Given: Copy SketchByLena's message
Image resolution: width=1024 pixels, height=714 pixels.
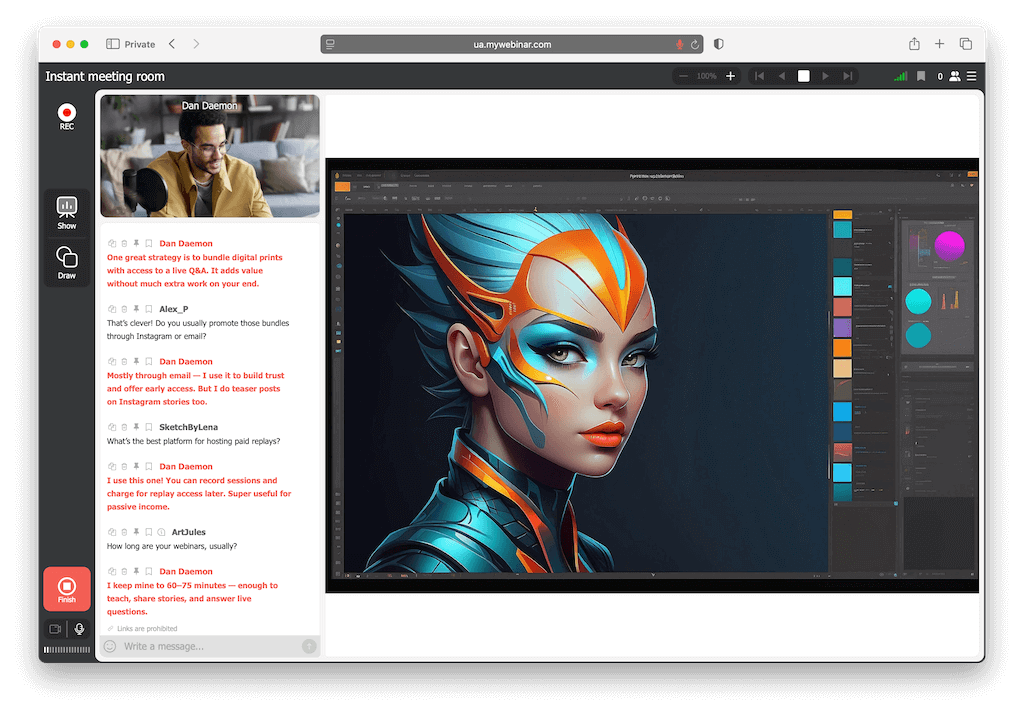Looking at the screenshot, I should pyautogui.click(x=112, y=427).
